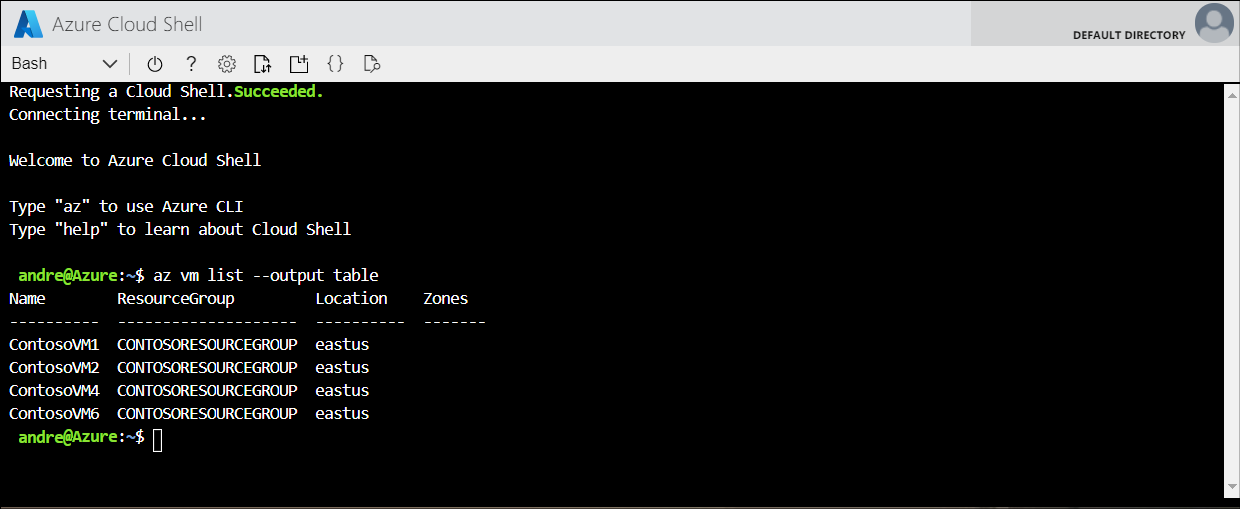Click CONTOSORESOURCEGROUP in ContosoVM6 row
The image size is (1240, 509).
click(207, 413)
